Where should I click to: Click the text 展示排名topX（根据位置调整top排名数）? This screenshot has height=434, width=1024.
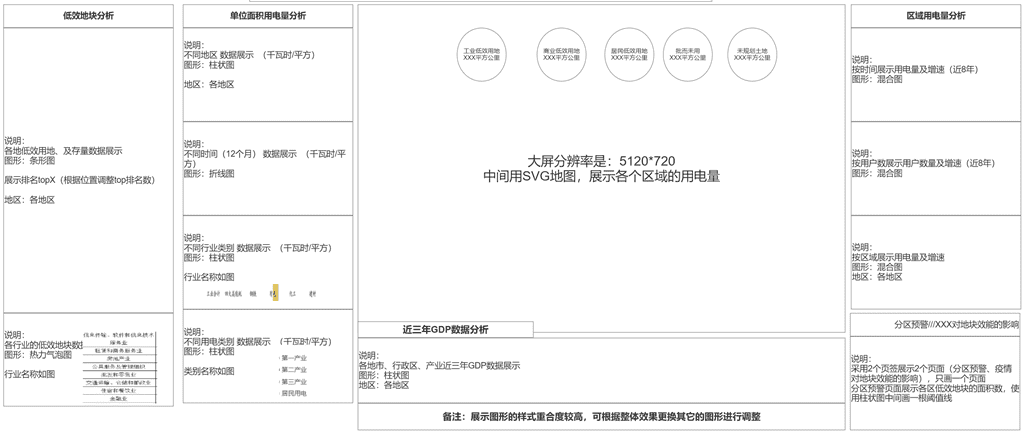pos(80,180)
